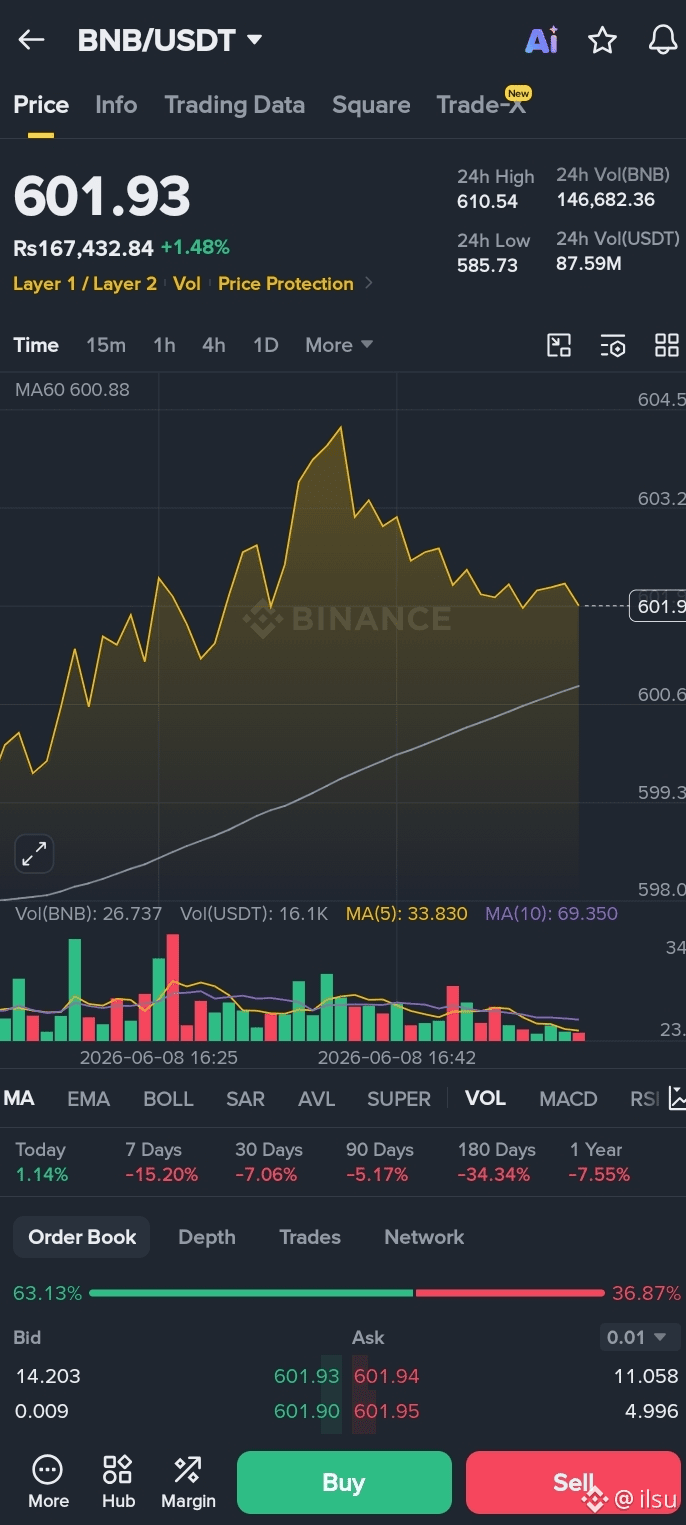686x1525 pixels.
Task: Toggle the MA indicator
Action: [x=19, y=1098]
